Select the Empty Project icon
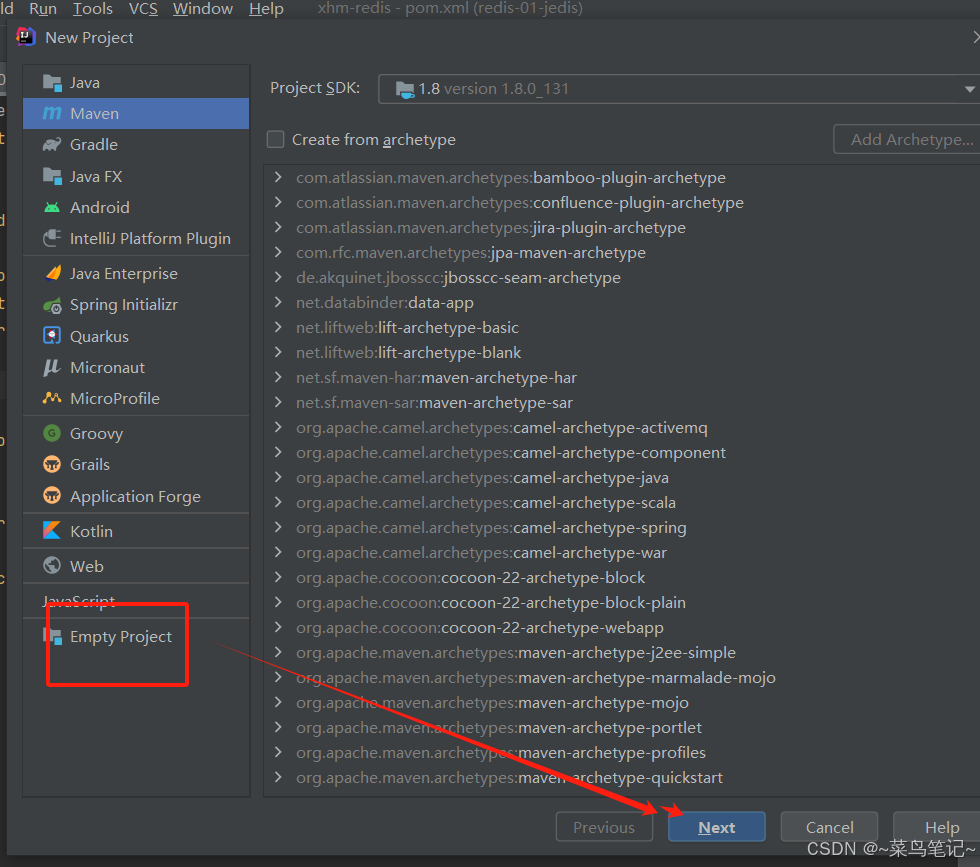Image resolution: width=980 pixels, height=867 pixels. (x=52, y=636)
